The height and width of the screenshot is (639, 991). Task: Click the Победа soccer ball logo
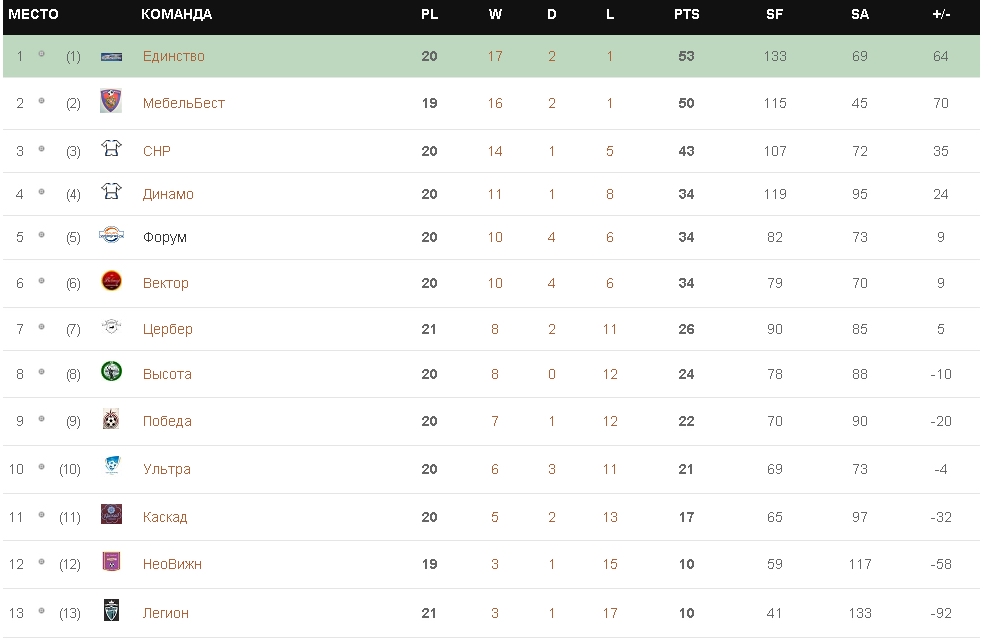click(x=111, y=420)
